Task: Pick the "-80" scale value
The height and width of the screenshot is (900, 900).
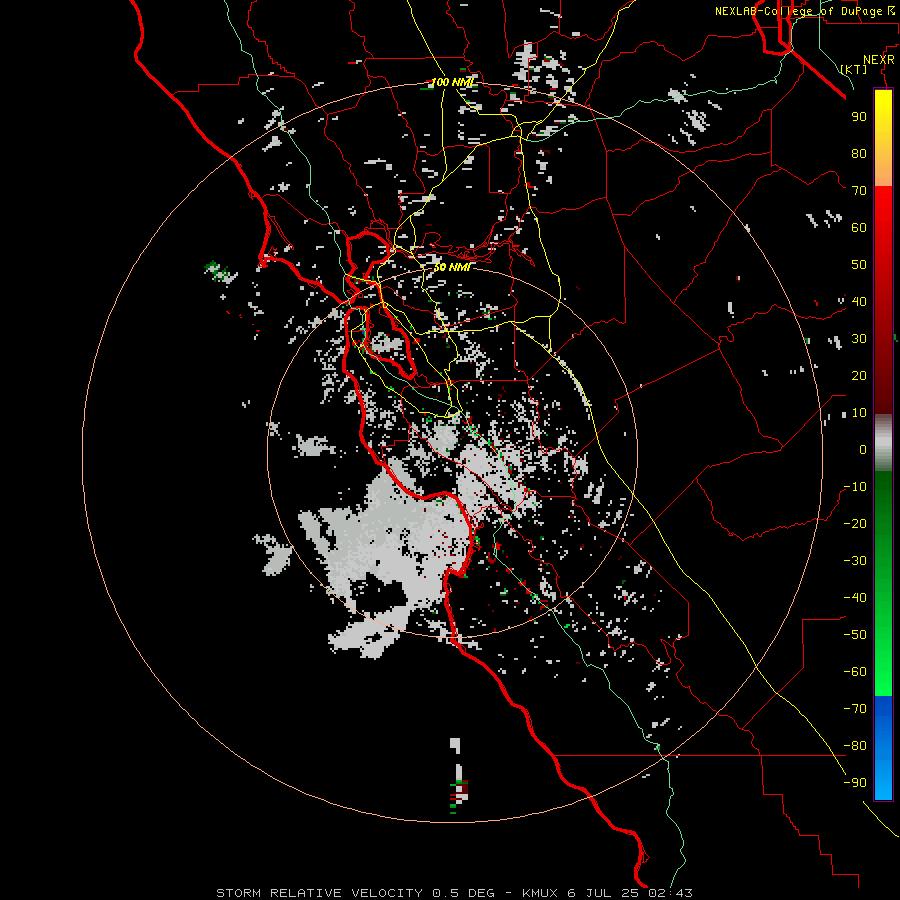Action: pos(855,746)
